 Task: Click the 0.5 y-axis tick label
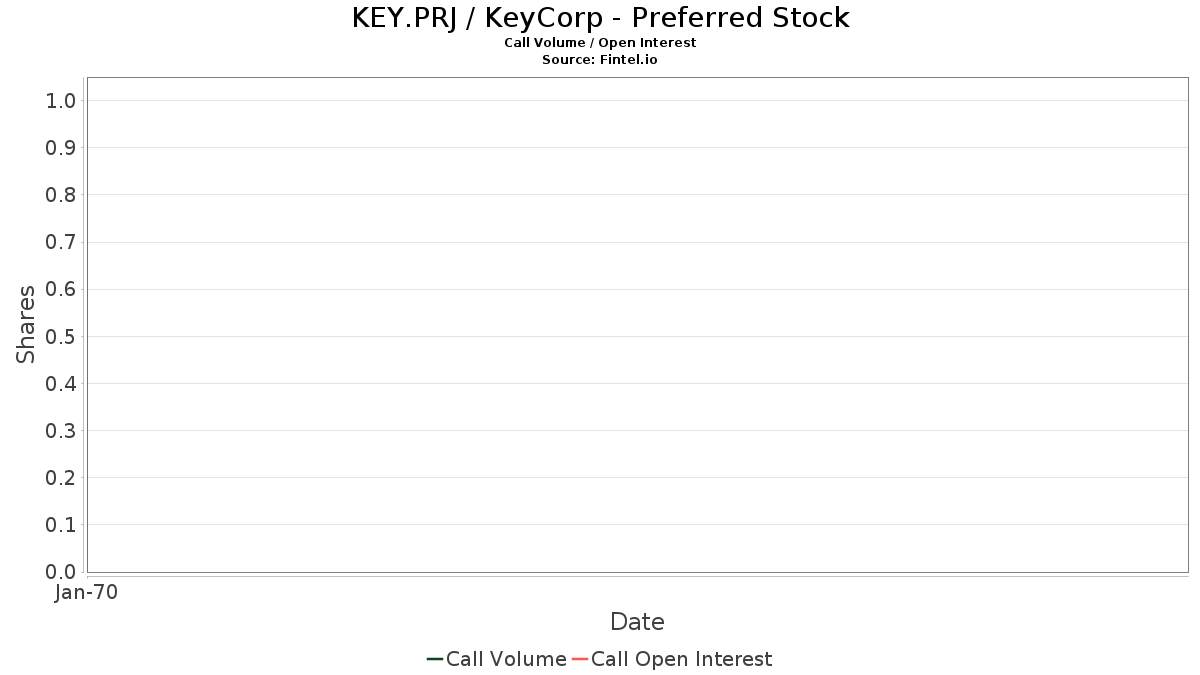[61, 337]
